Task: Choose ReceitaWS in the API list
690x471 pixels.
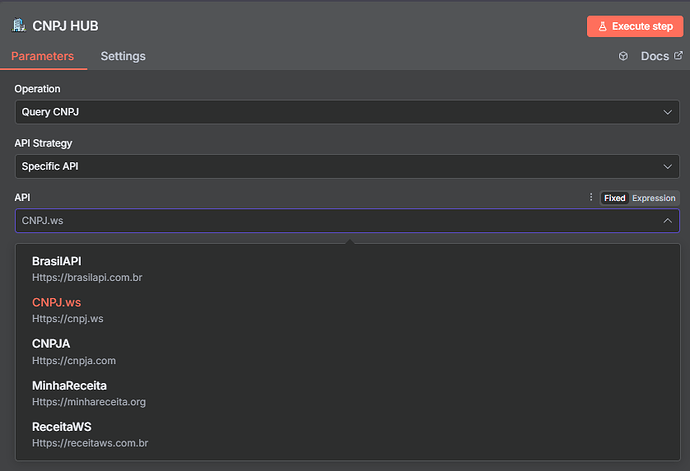Action: [62, 426]
